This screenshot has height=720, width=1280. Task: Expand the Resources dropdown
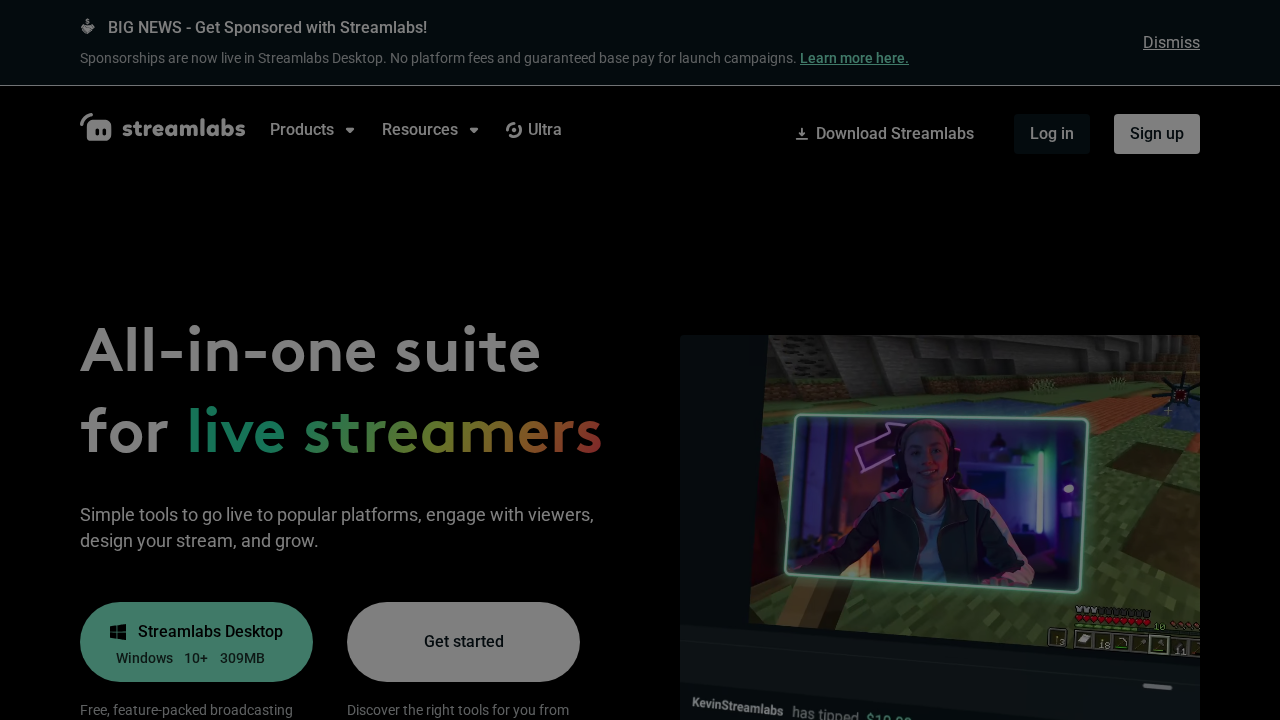coord(420,128)
